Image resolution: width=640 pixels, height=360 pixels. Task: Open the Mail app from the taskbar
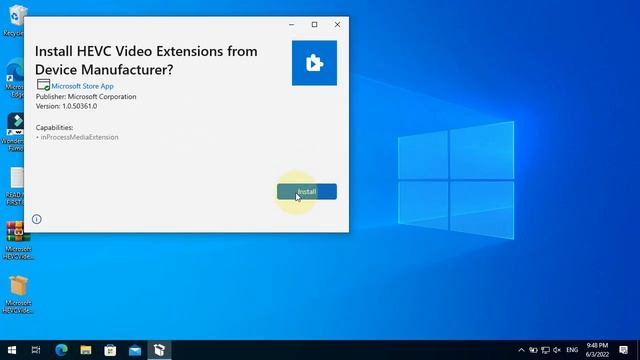pos(135,350)
